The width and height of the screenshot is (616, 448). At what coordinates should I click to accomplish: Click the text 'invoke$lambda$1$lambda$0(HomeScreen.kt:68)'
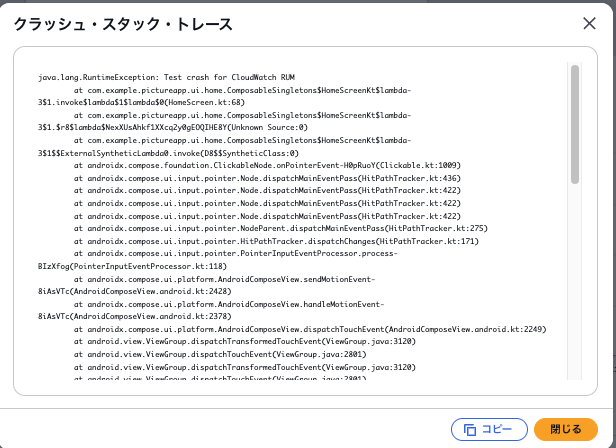[x=150, y=103]
